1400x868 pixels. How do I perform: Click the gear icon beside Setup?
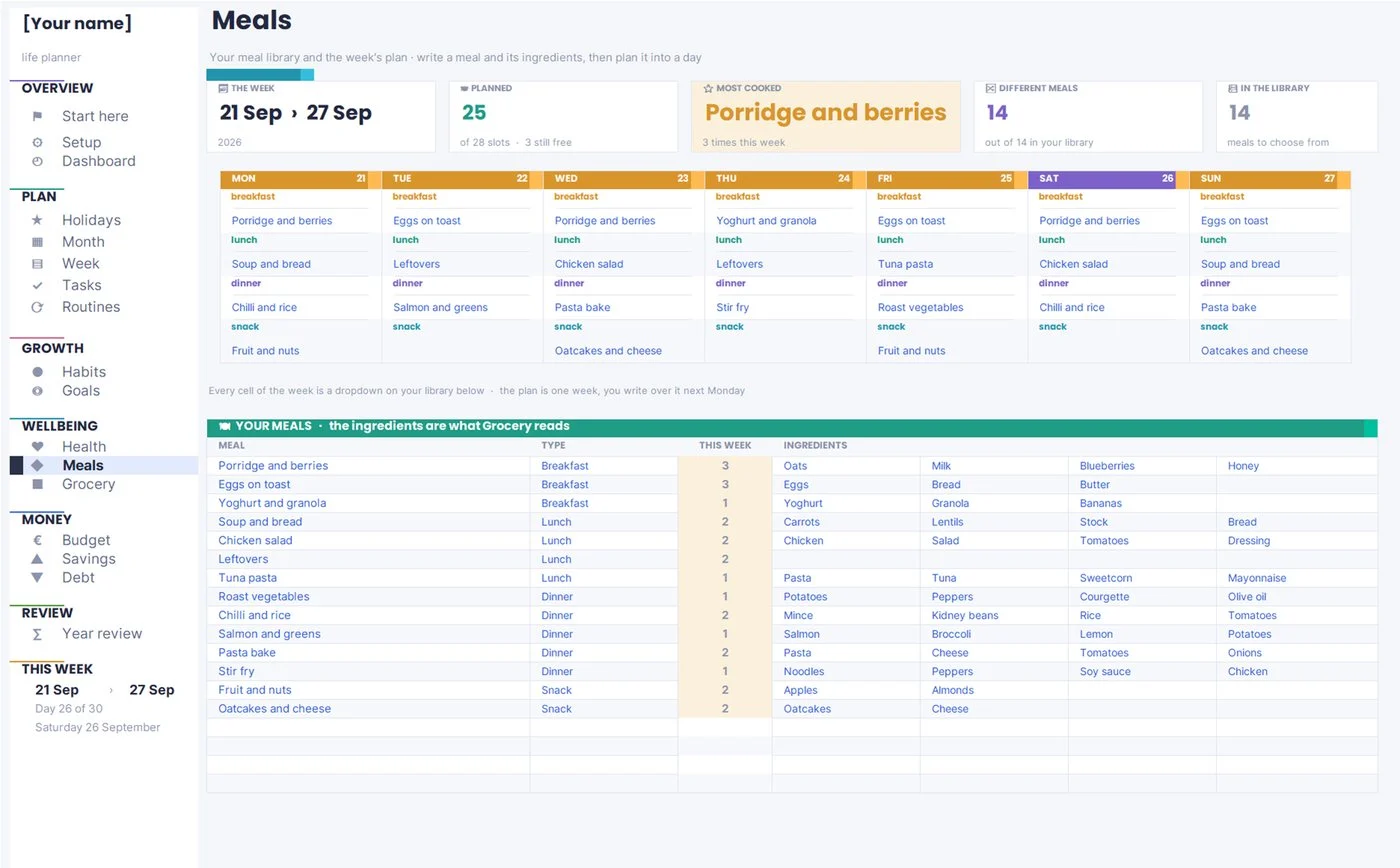click(x=37, y=143)
